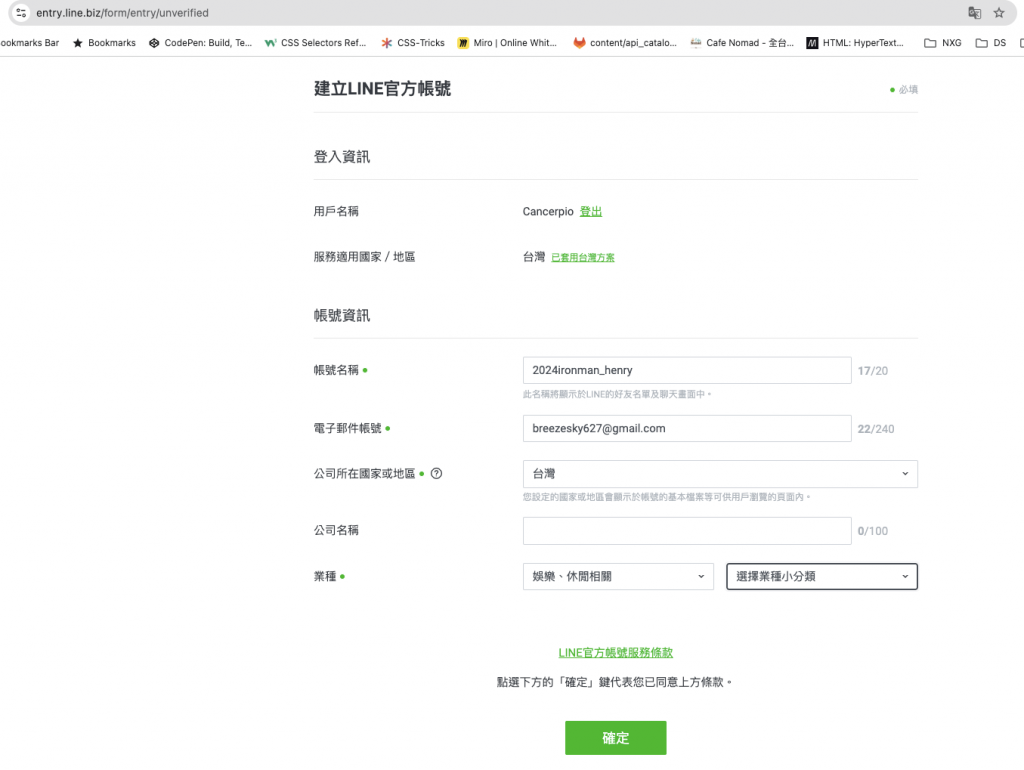Click the help icon beside 公司所在國家或地區
The image size is (1024, 770).
click(436, 473)
